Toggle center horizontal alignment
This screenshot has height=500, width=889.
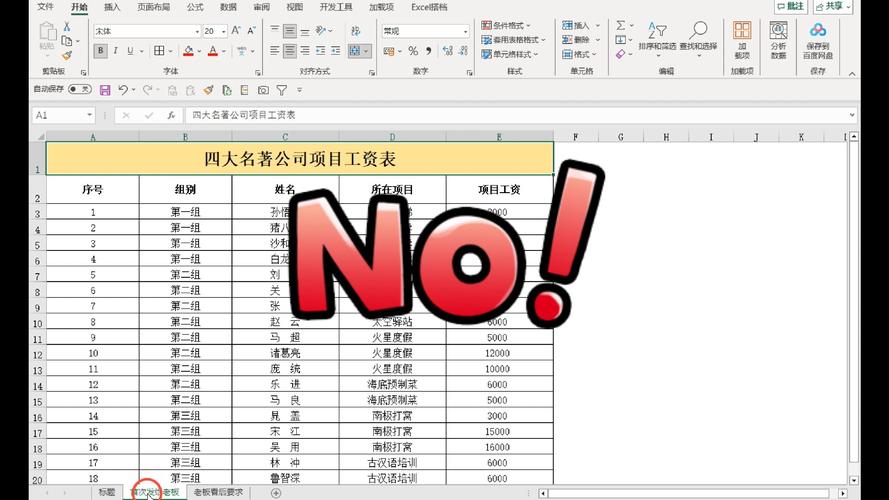pos(290,51)
